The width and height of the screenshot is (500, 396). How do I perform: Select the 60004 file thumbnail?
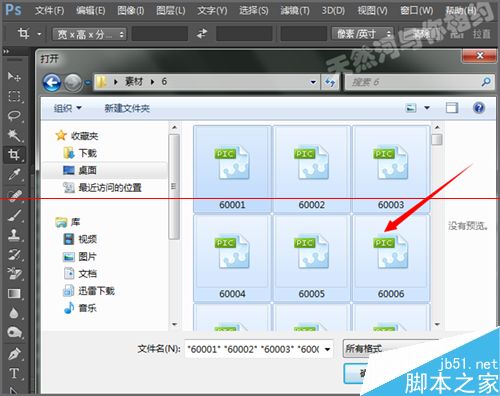click(x=232, y=258)
